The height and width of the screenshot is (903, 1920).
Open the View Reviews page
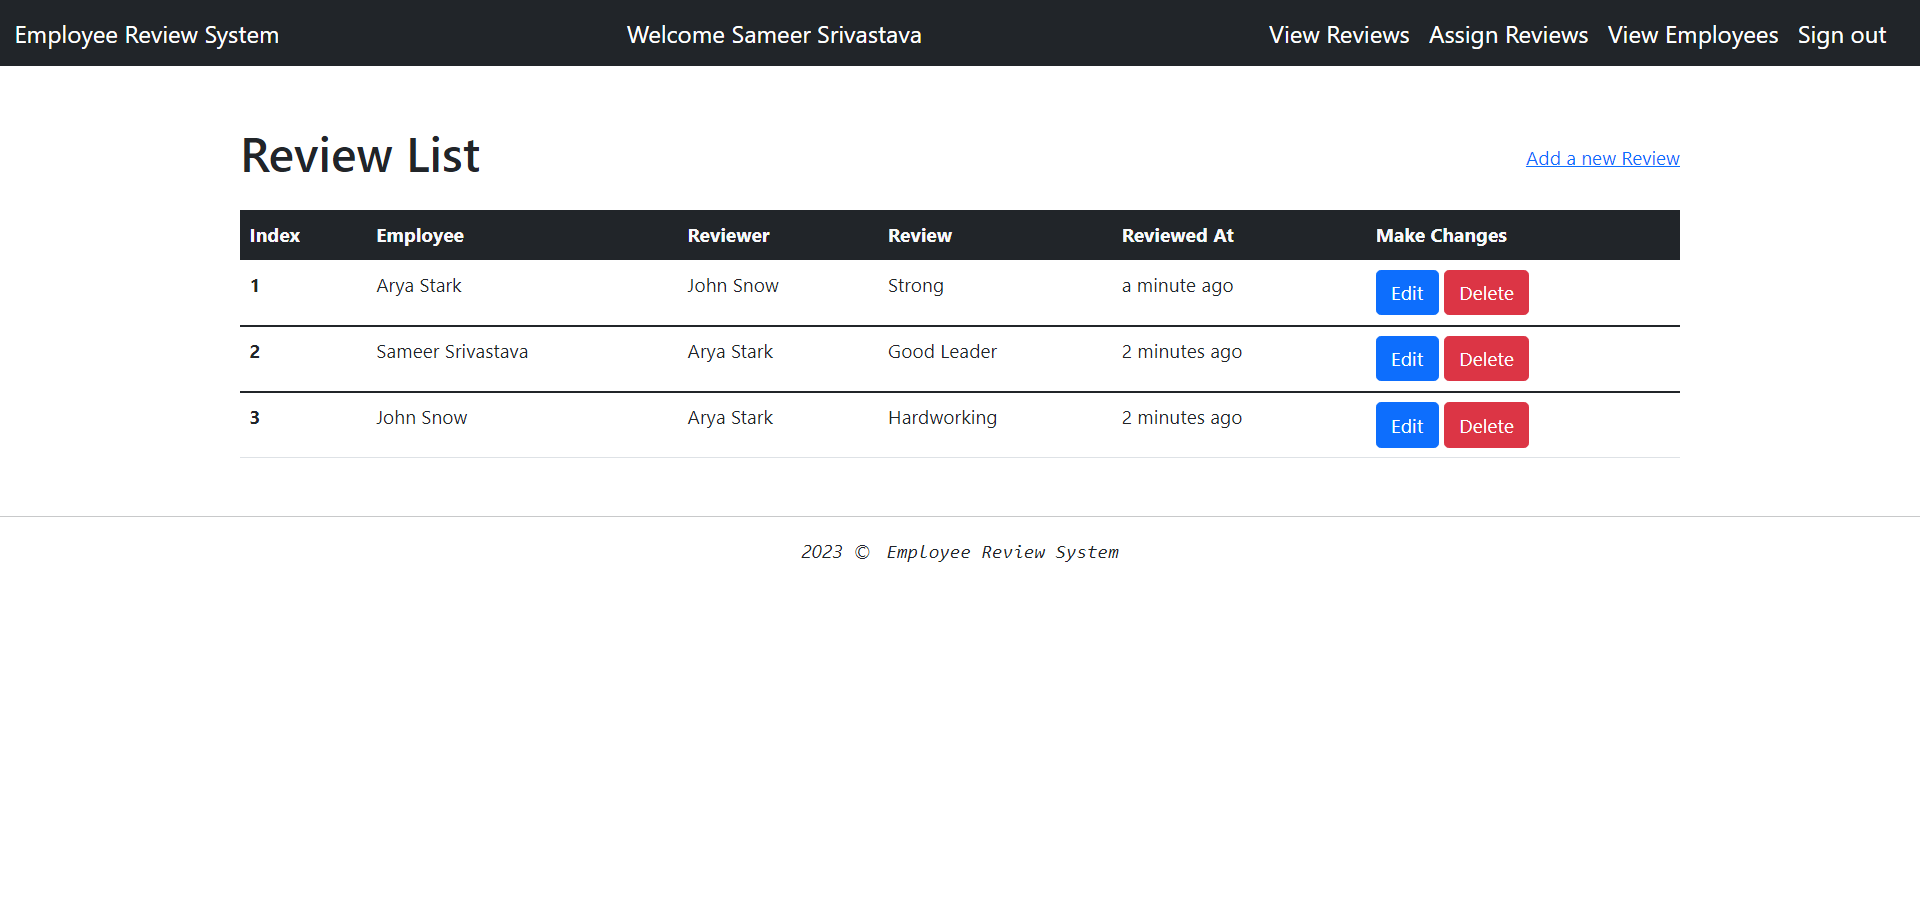[x=1338, y=34]
